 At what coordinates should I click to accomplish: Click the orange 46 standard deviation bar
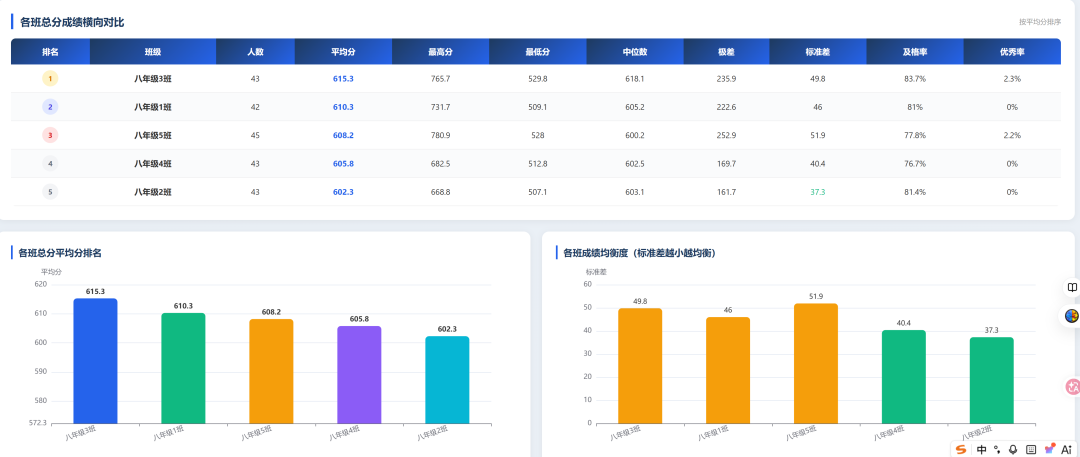click(728, 370)
